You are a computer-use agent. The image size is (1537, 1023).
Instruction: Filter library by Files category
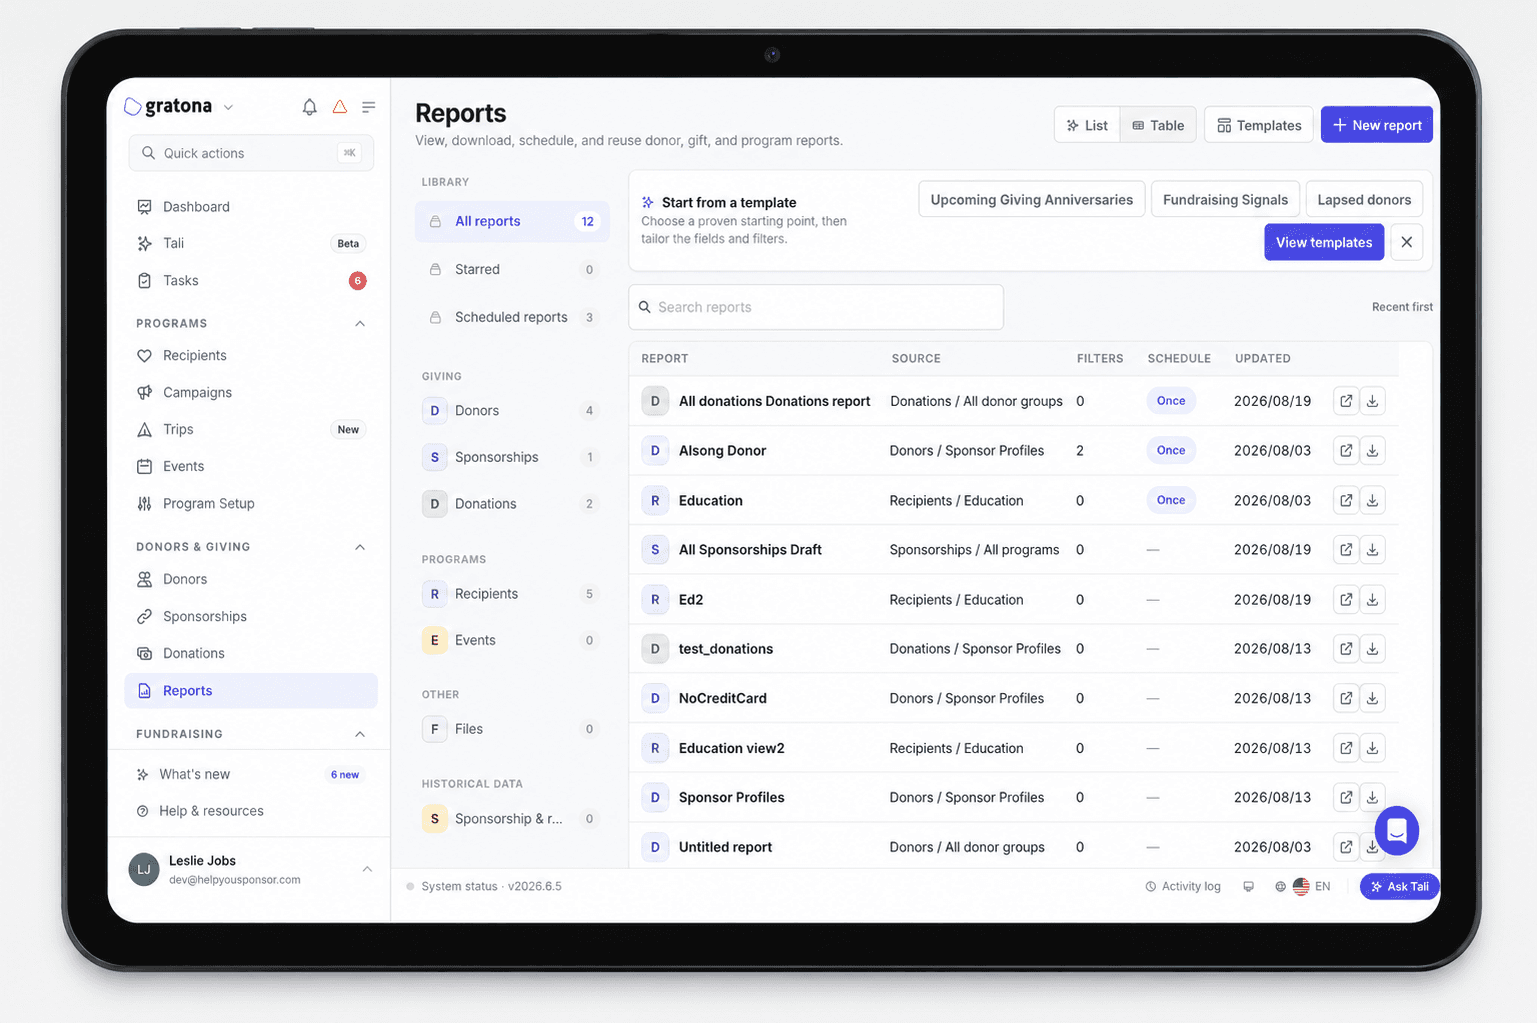coord(512,729)
